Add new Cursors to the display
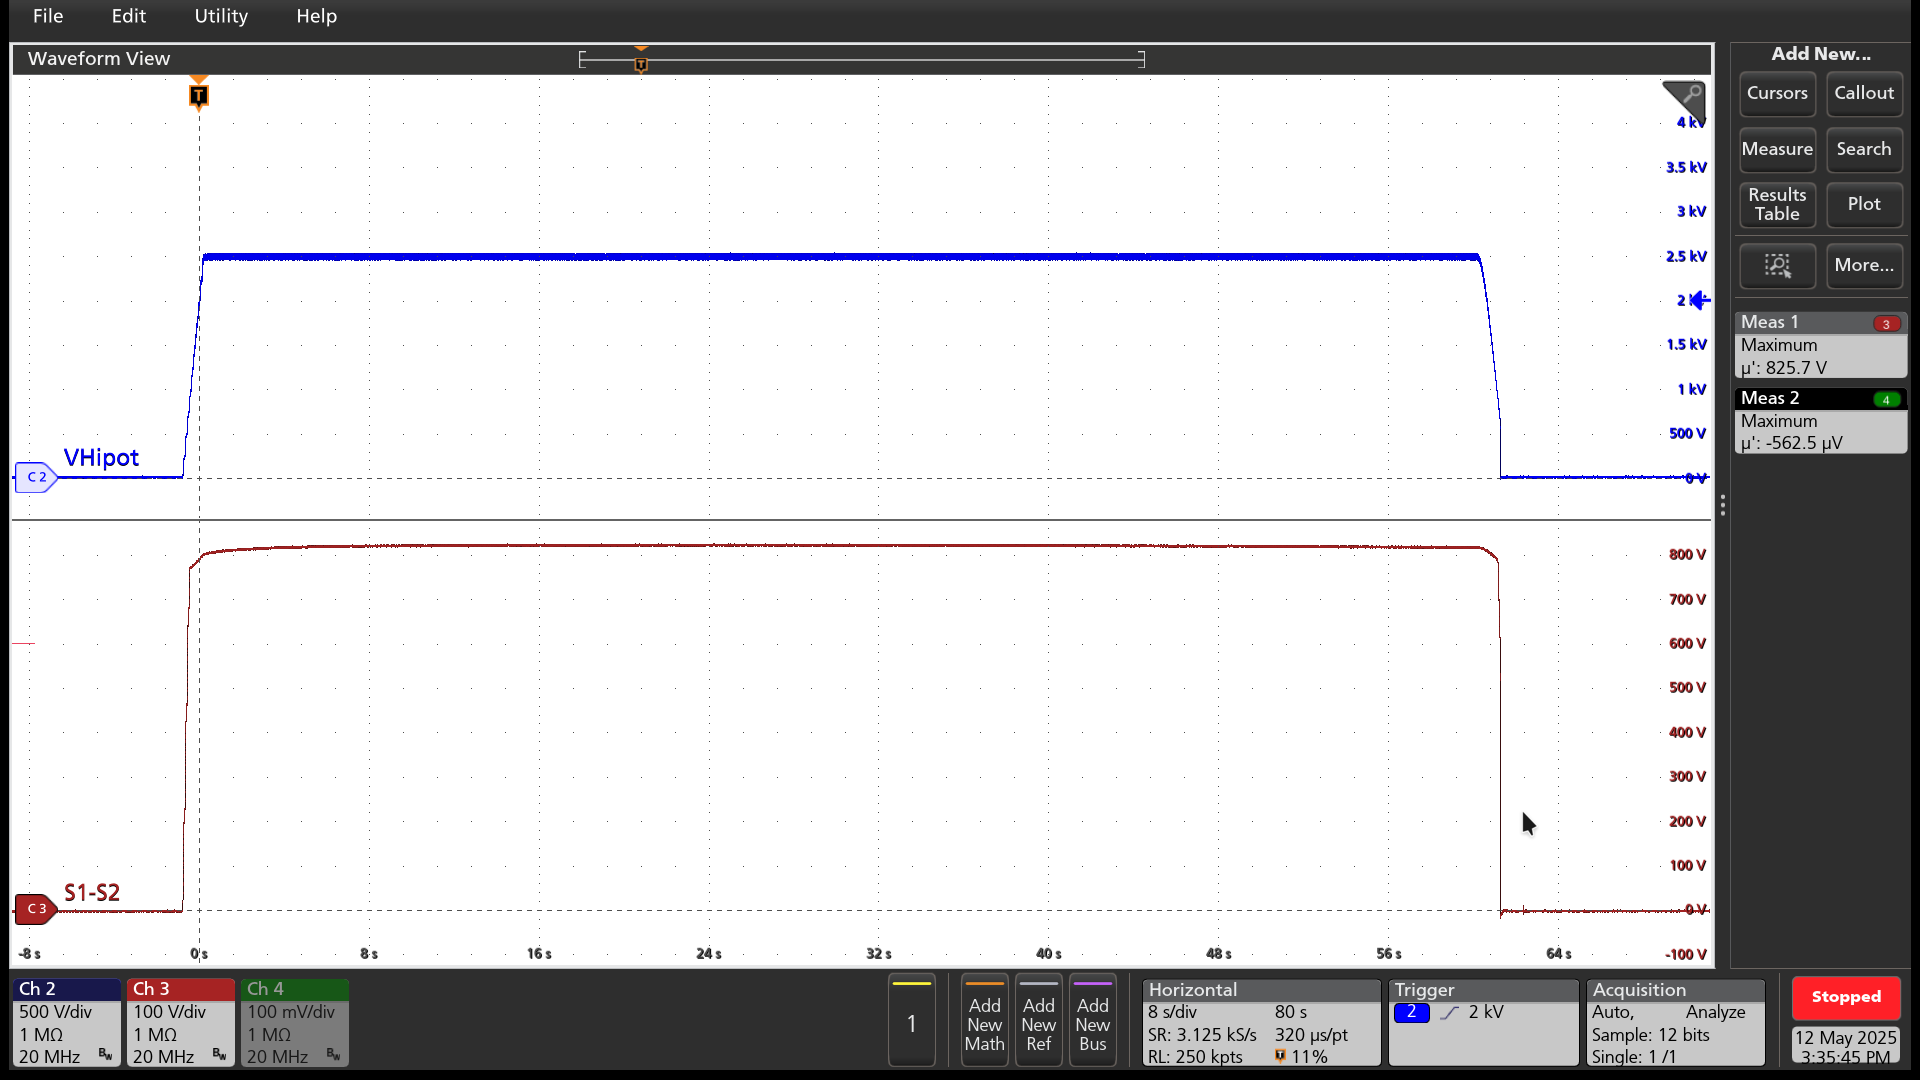 click(x=1776, y=94)
